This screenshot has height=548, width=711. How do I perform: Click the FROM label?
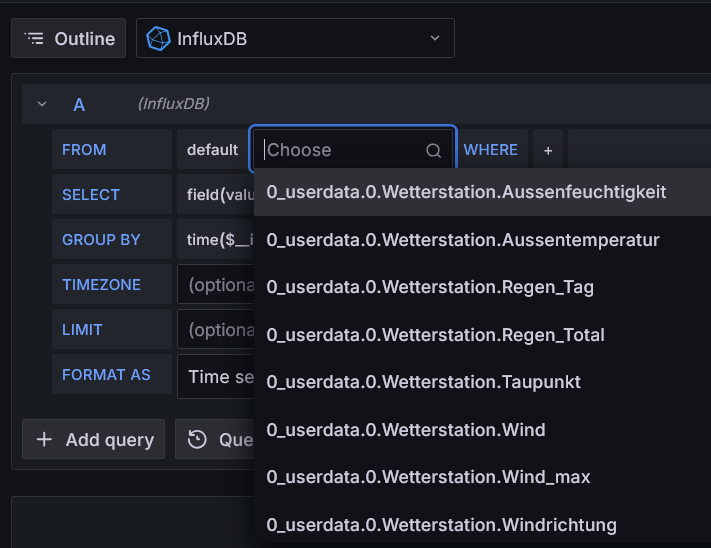pos(84,150)
